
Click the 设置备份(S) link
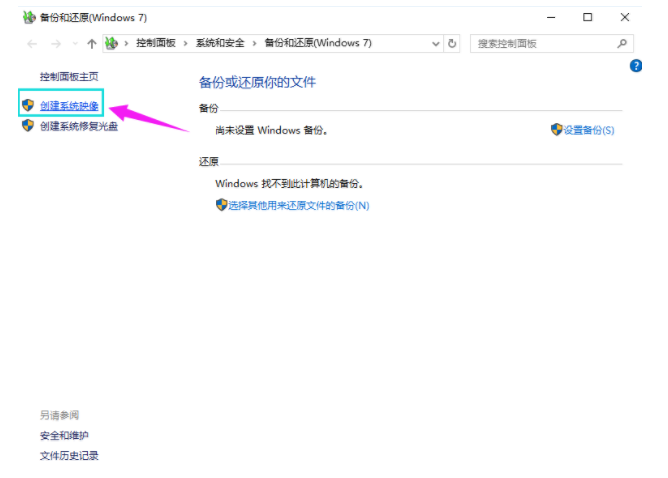pos(588,130)
